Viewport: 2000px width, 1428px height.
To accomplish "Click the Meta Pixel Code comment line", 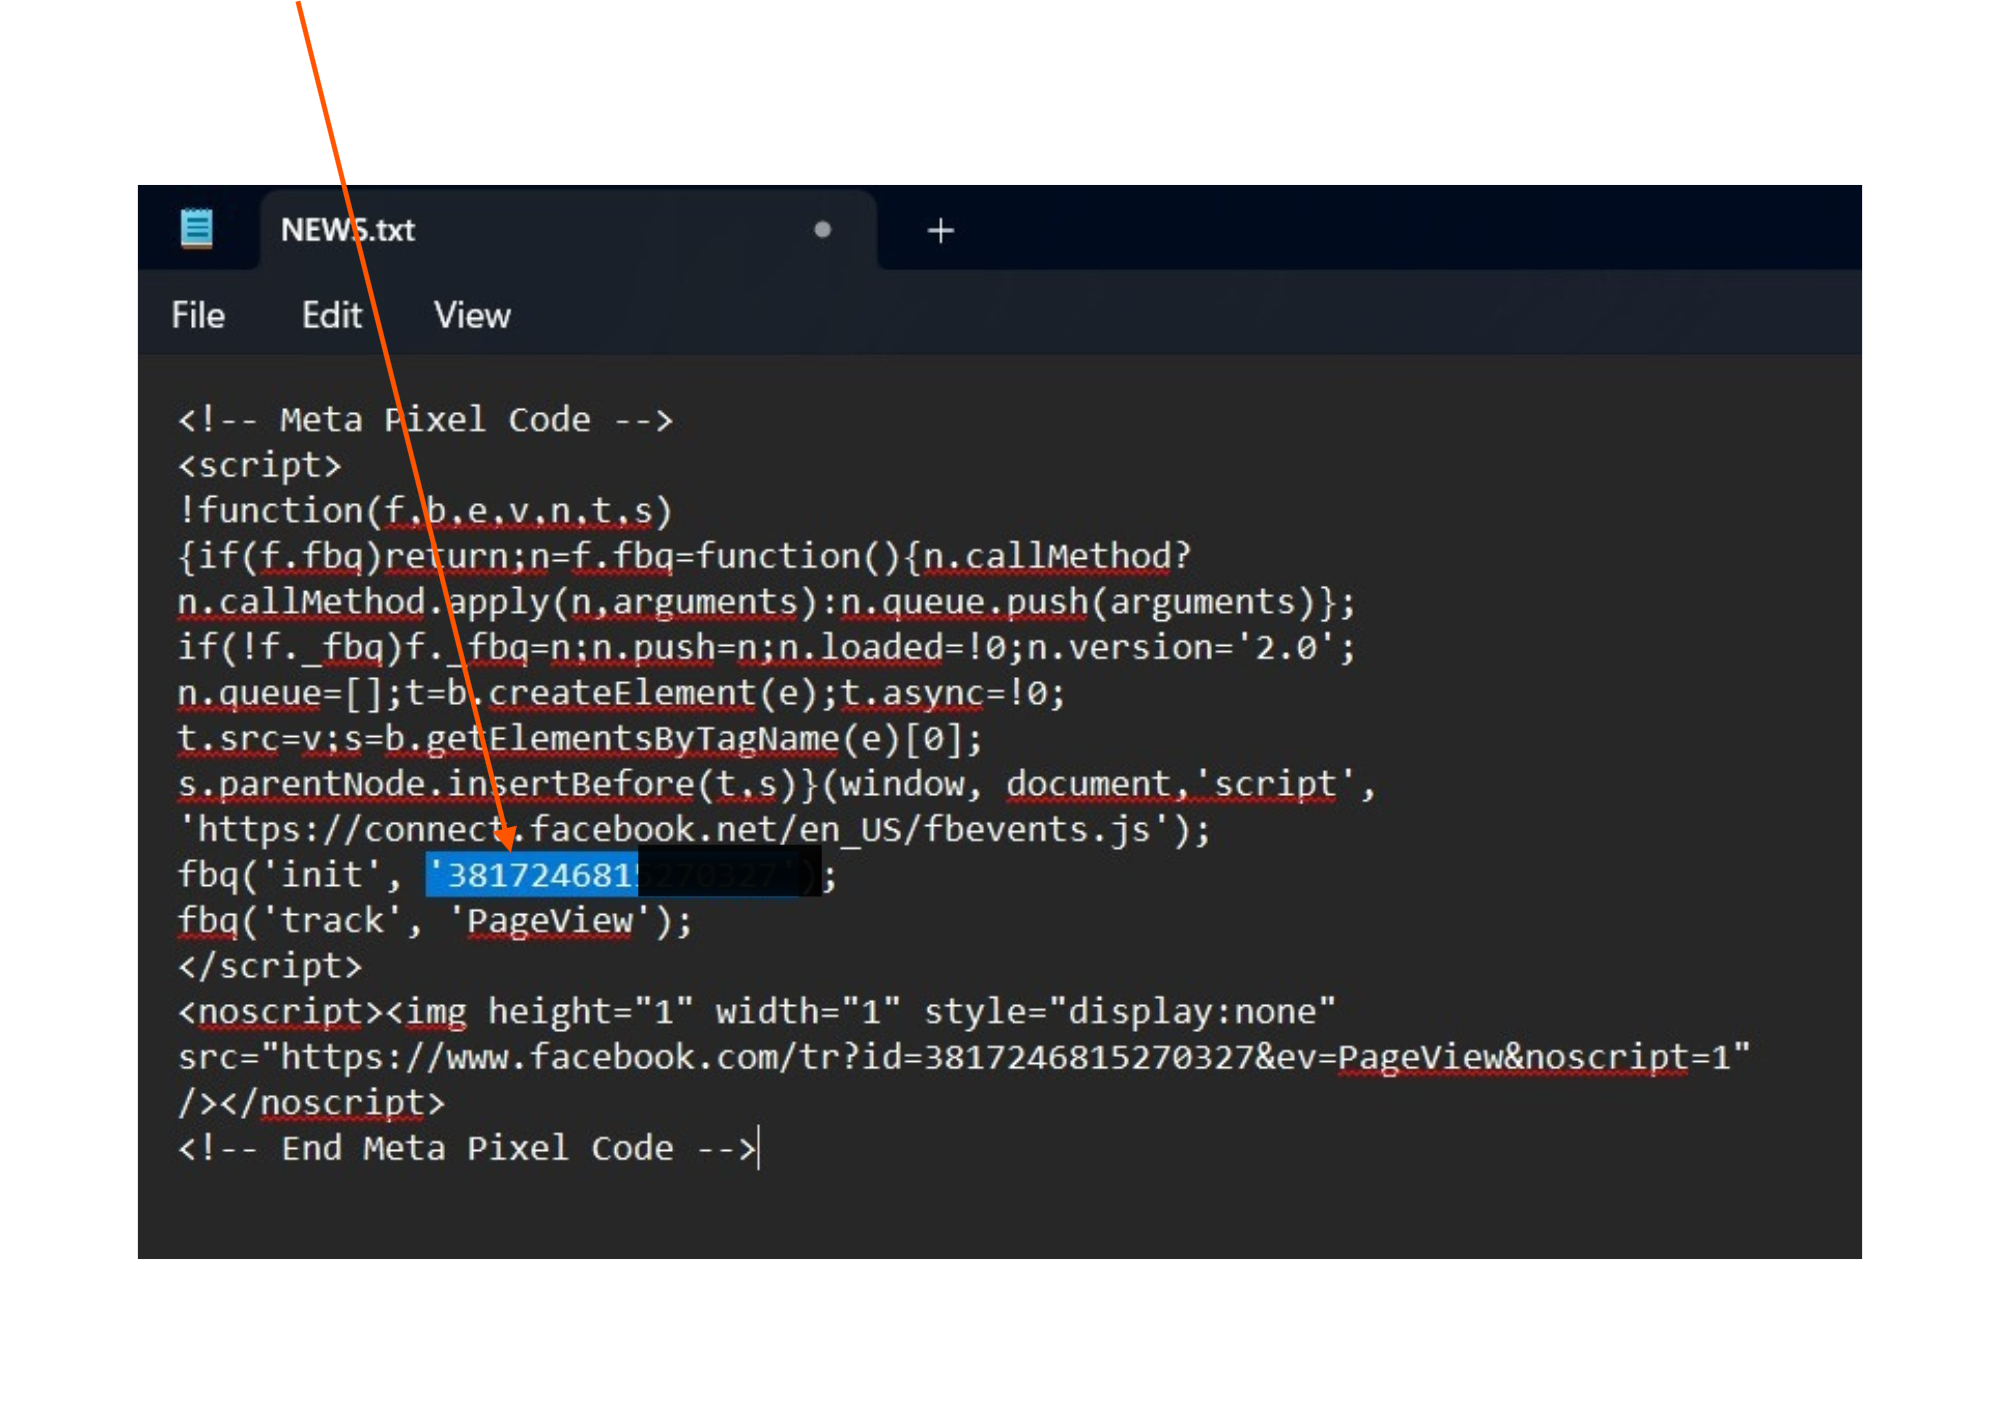I will 425,420.
